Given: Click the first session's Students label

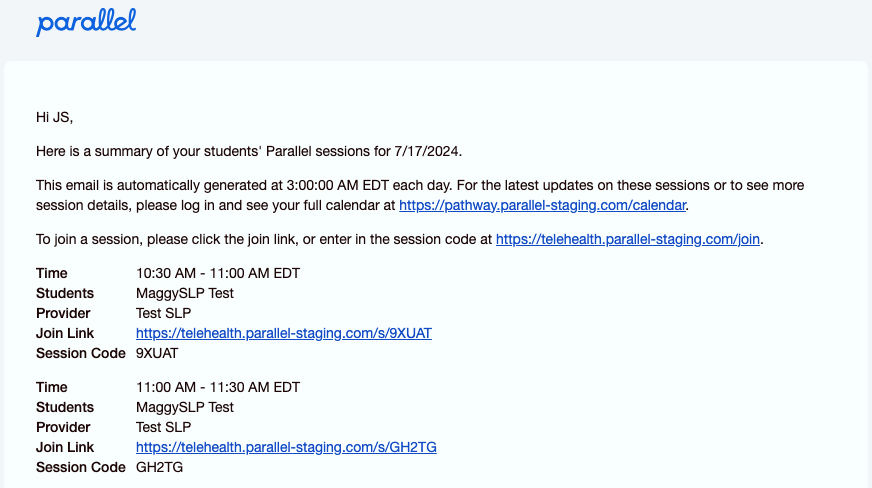Looking at the screenshot, I should pos(65,293).
